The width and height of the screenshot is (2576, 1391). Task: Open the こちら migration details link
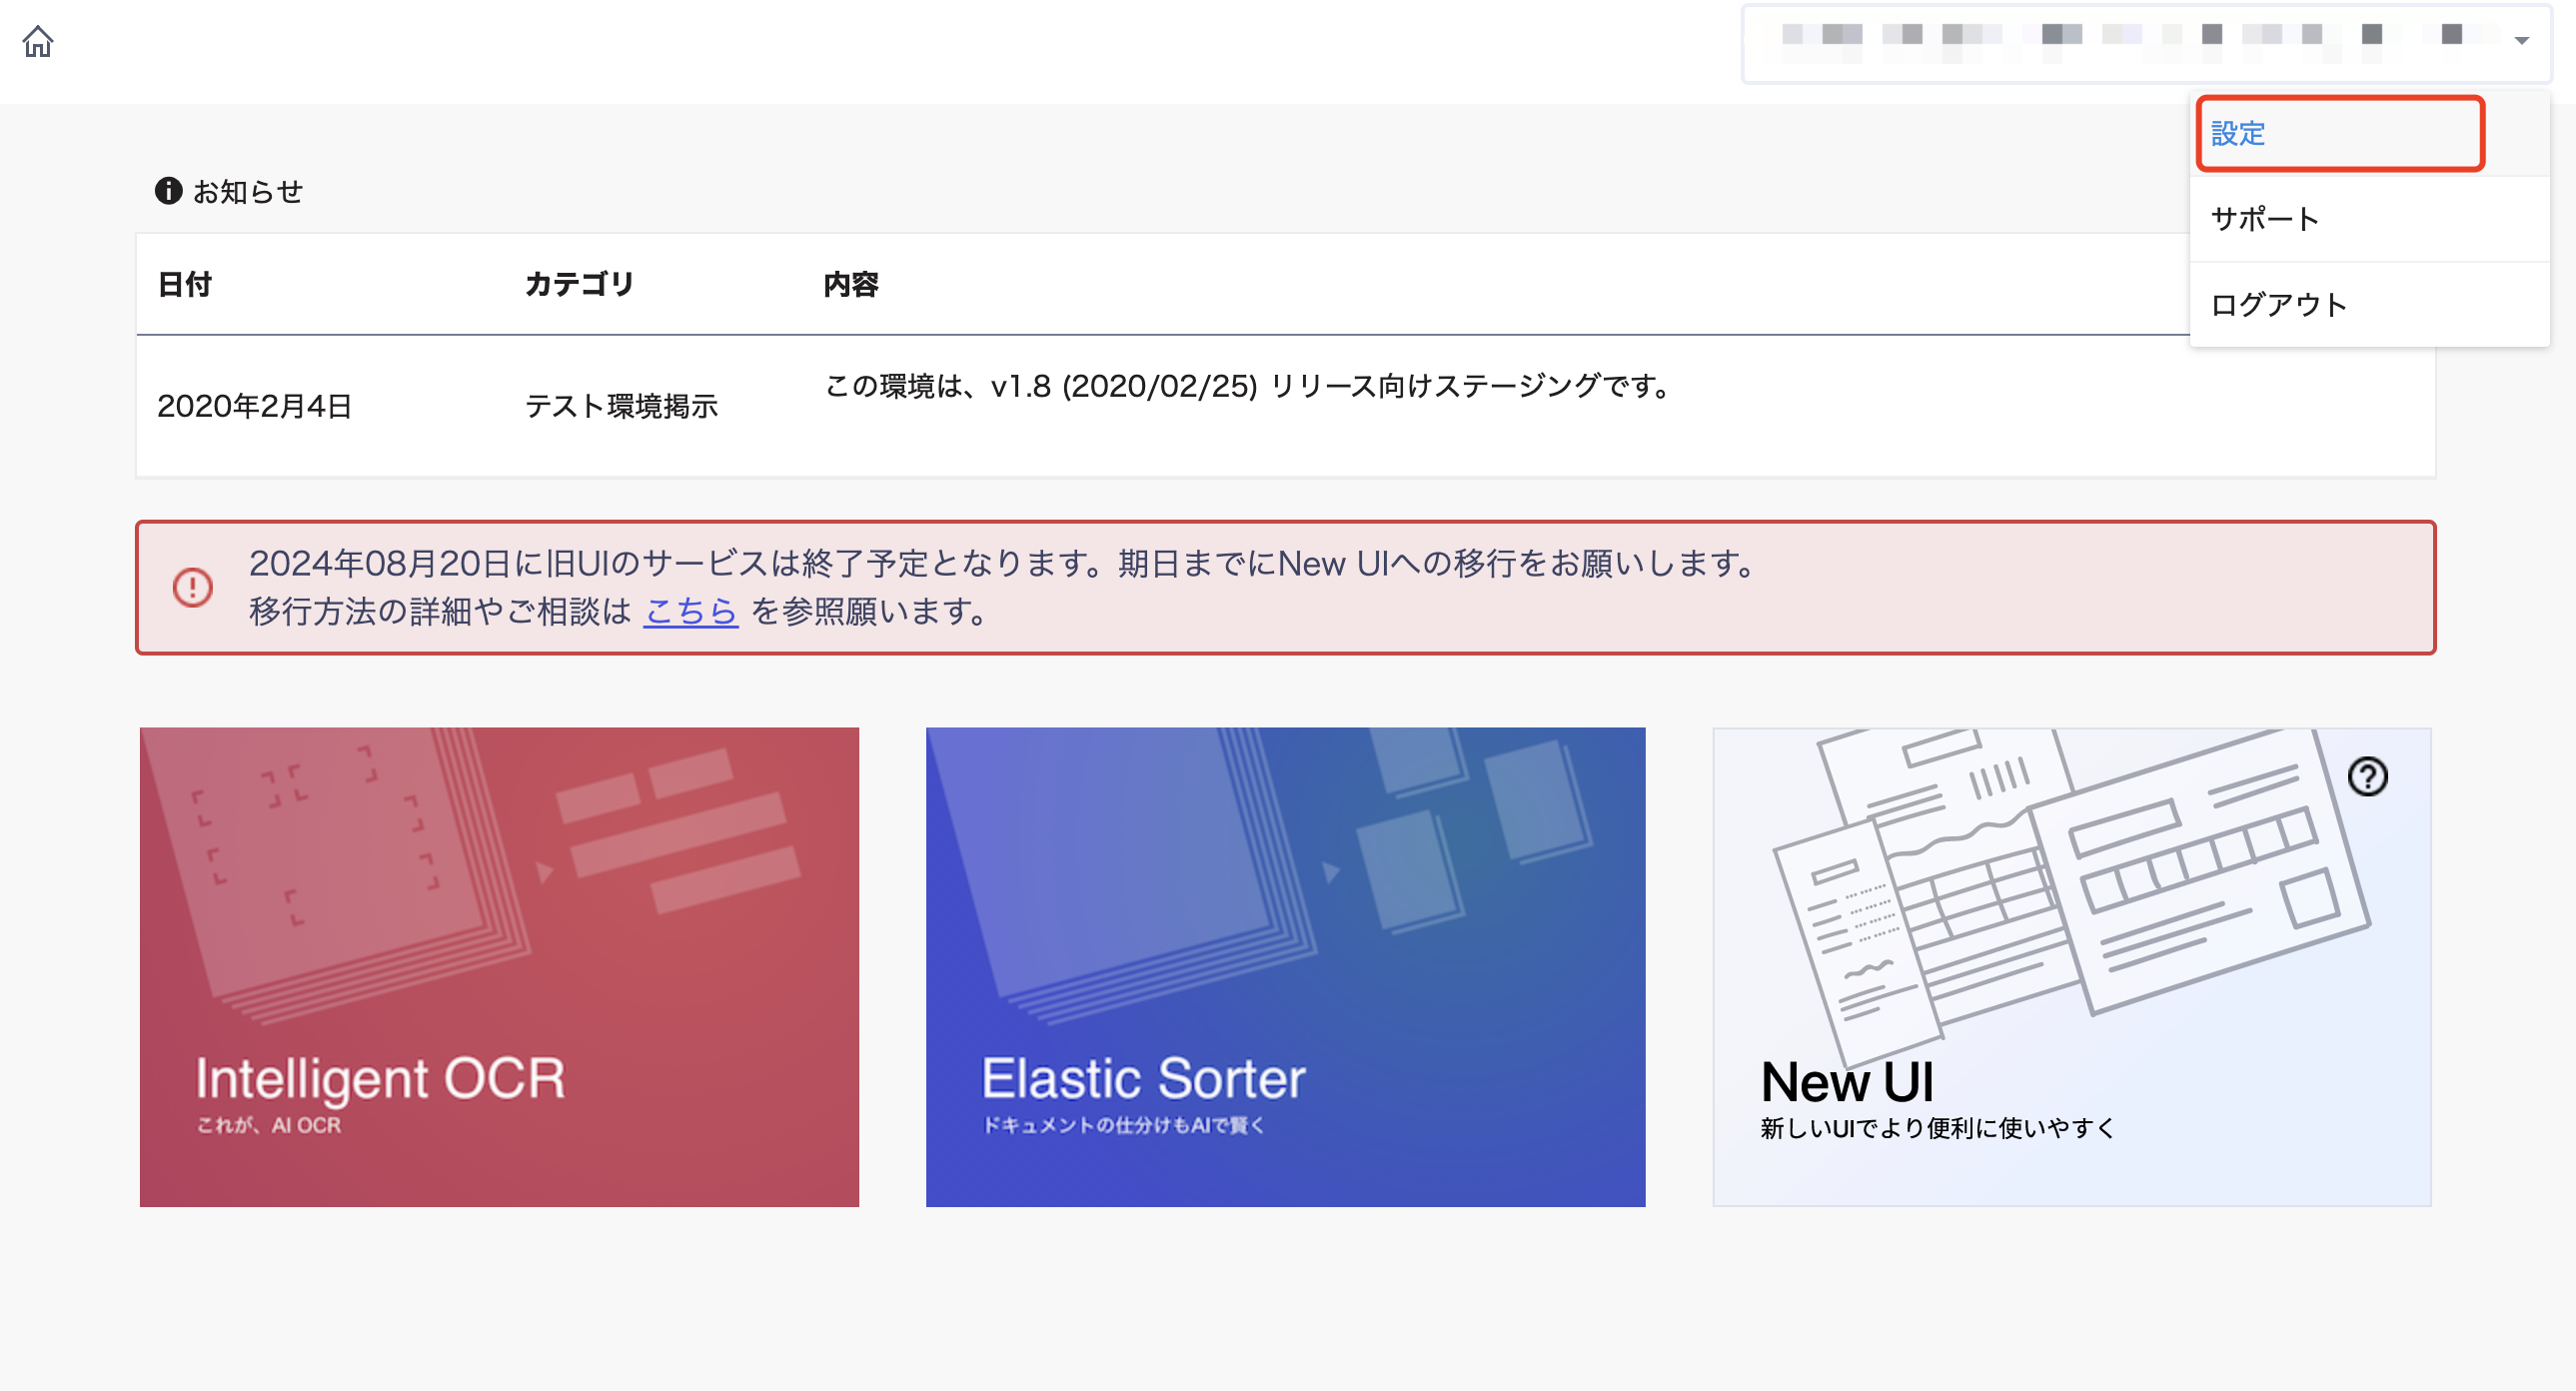(x=691, y=613)
